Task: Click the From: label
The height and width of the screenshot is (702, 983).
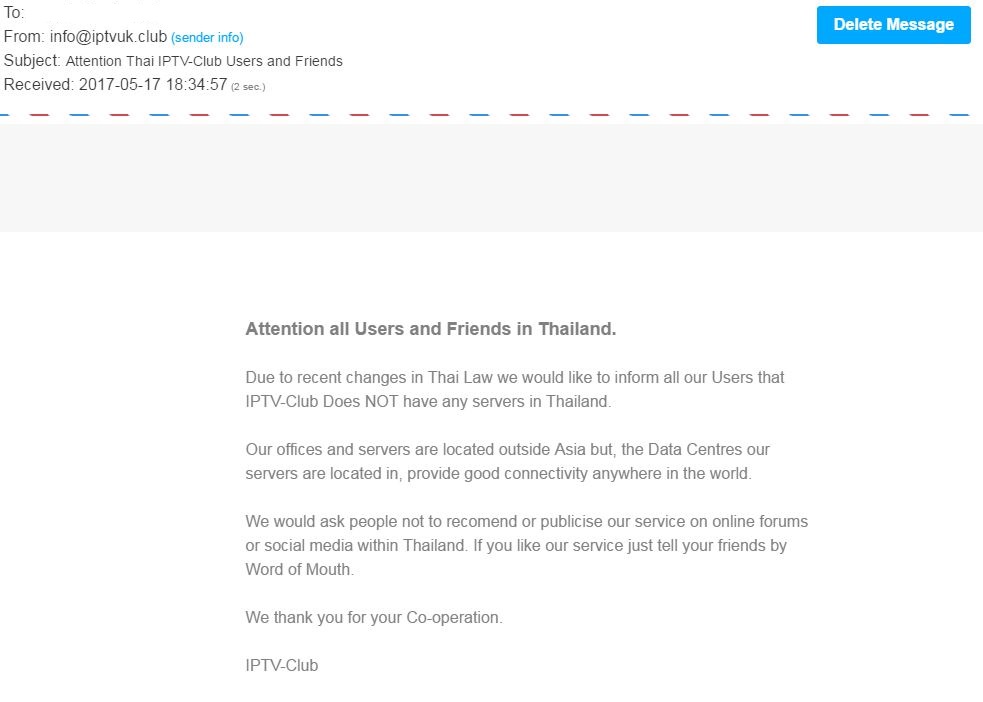Action: [24, 36]
